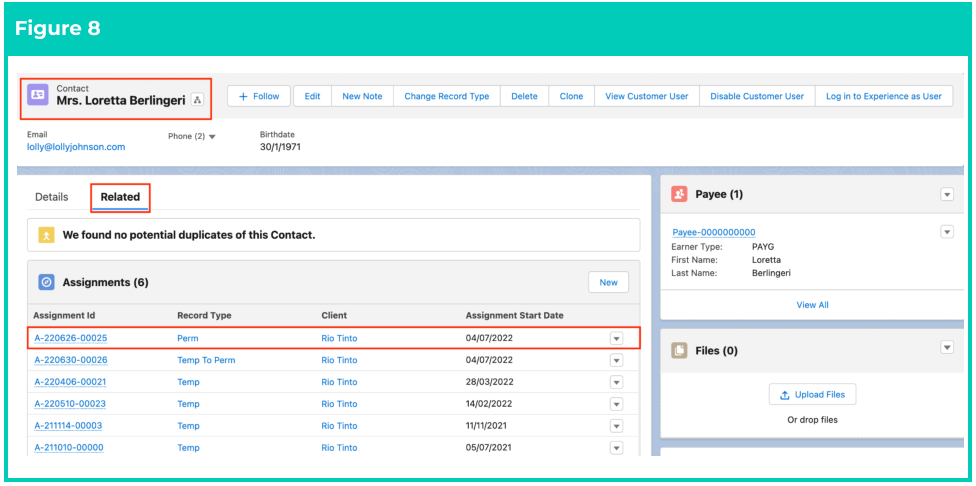The width and height of the screenshot is (976, 486).
Task: Open the Payee-0000000000 link
Action: 714,232
